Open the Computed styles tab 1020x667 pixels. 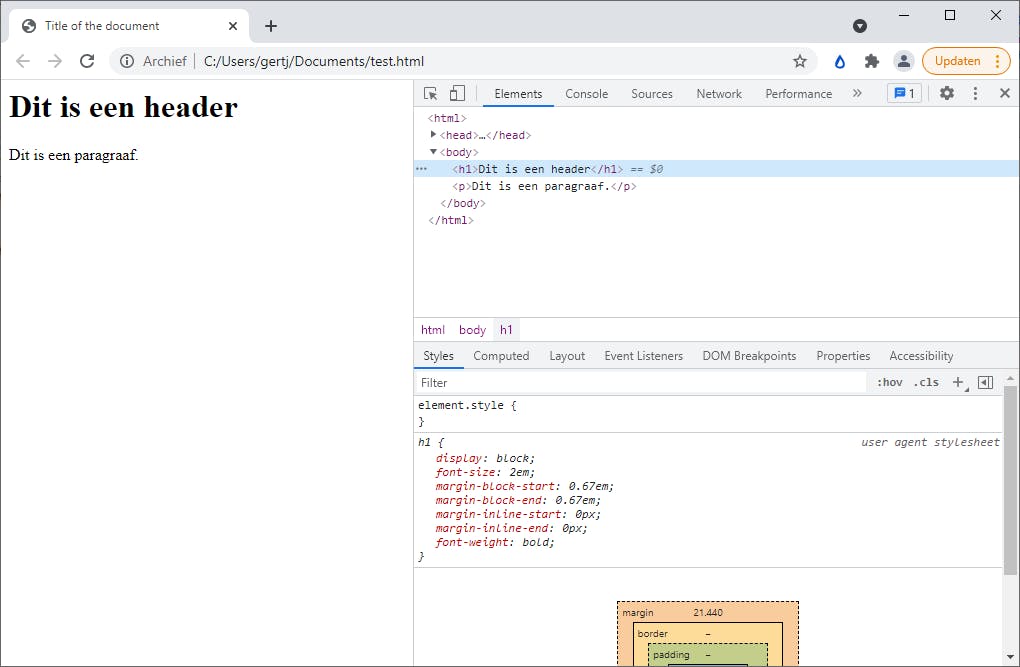click(501, 356)
